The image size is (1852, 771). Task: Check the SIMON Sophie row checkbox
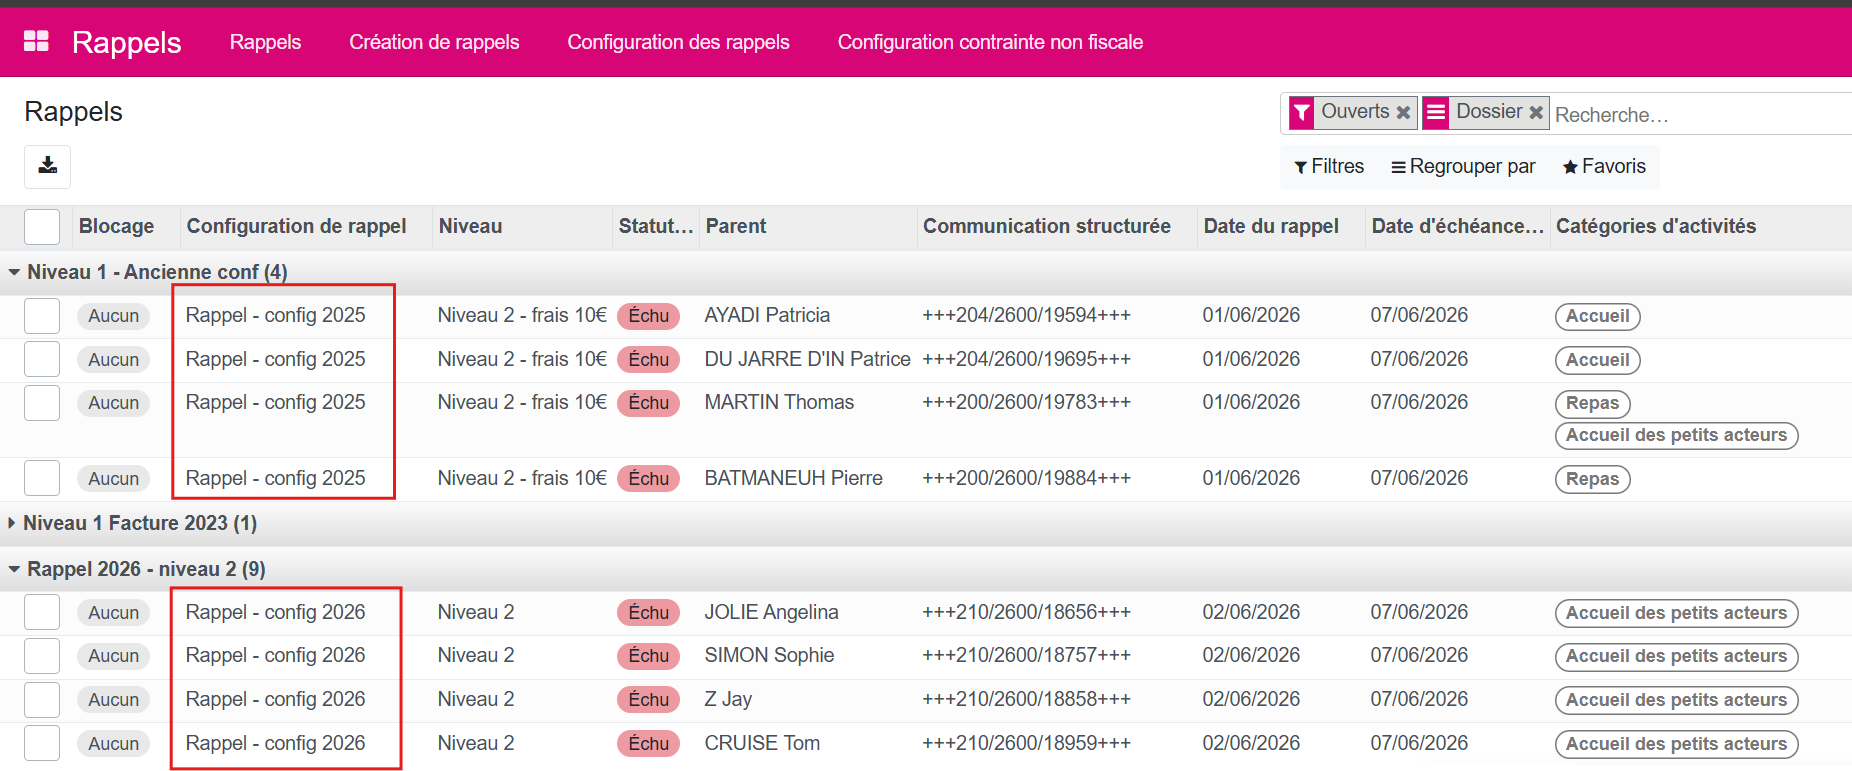coord(42,656)
